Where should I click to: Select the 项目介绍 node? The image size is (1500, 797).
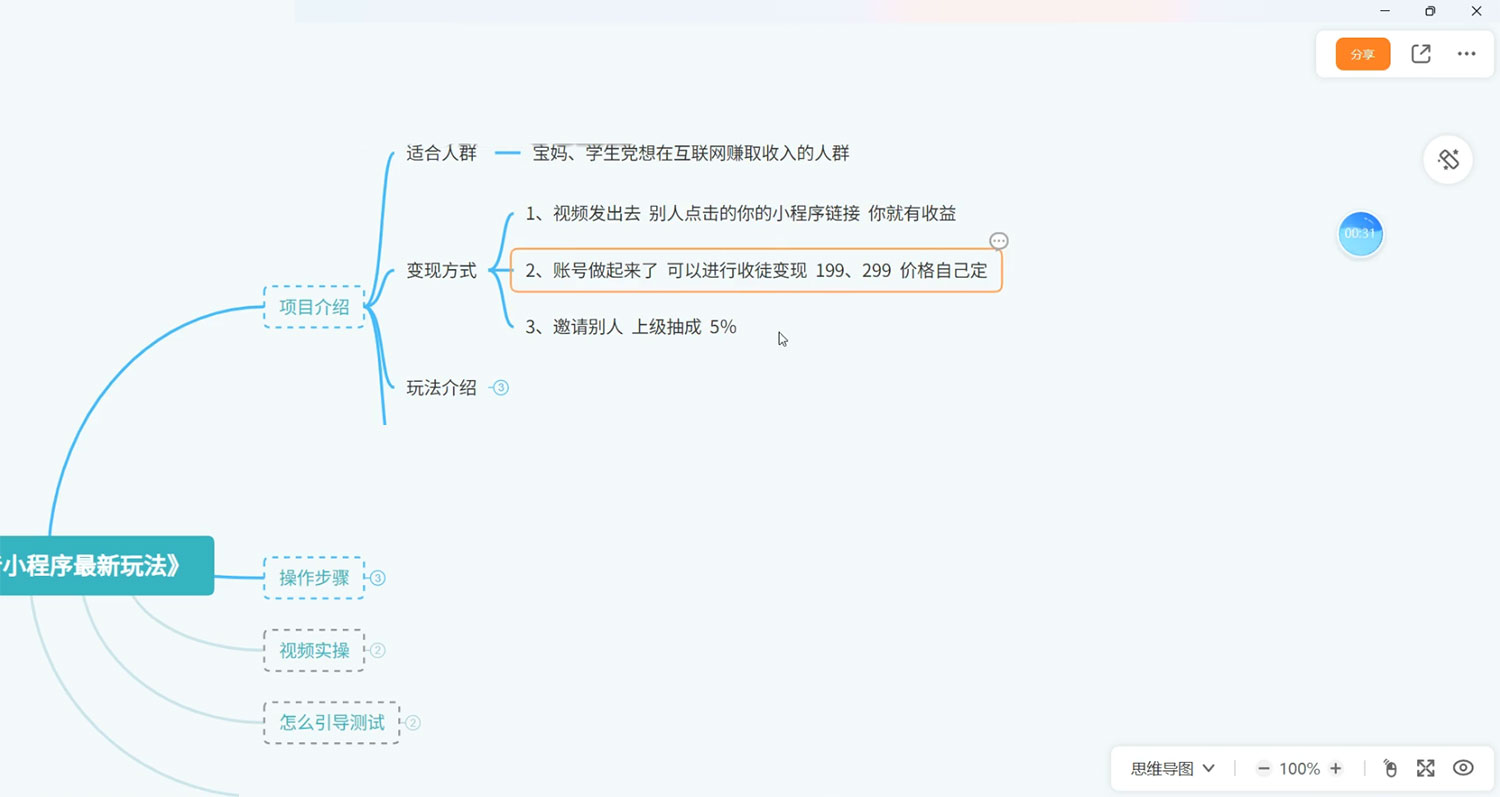pos(313,306)
